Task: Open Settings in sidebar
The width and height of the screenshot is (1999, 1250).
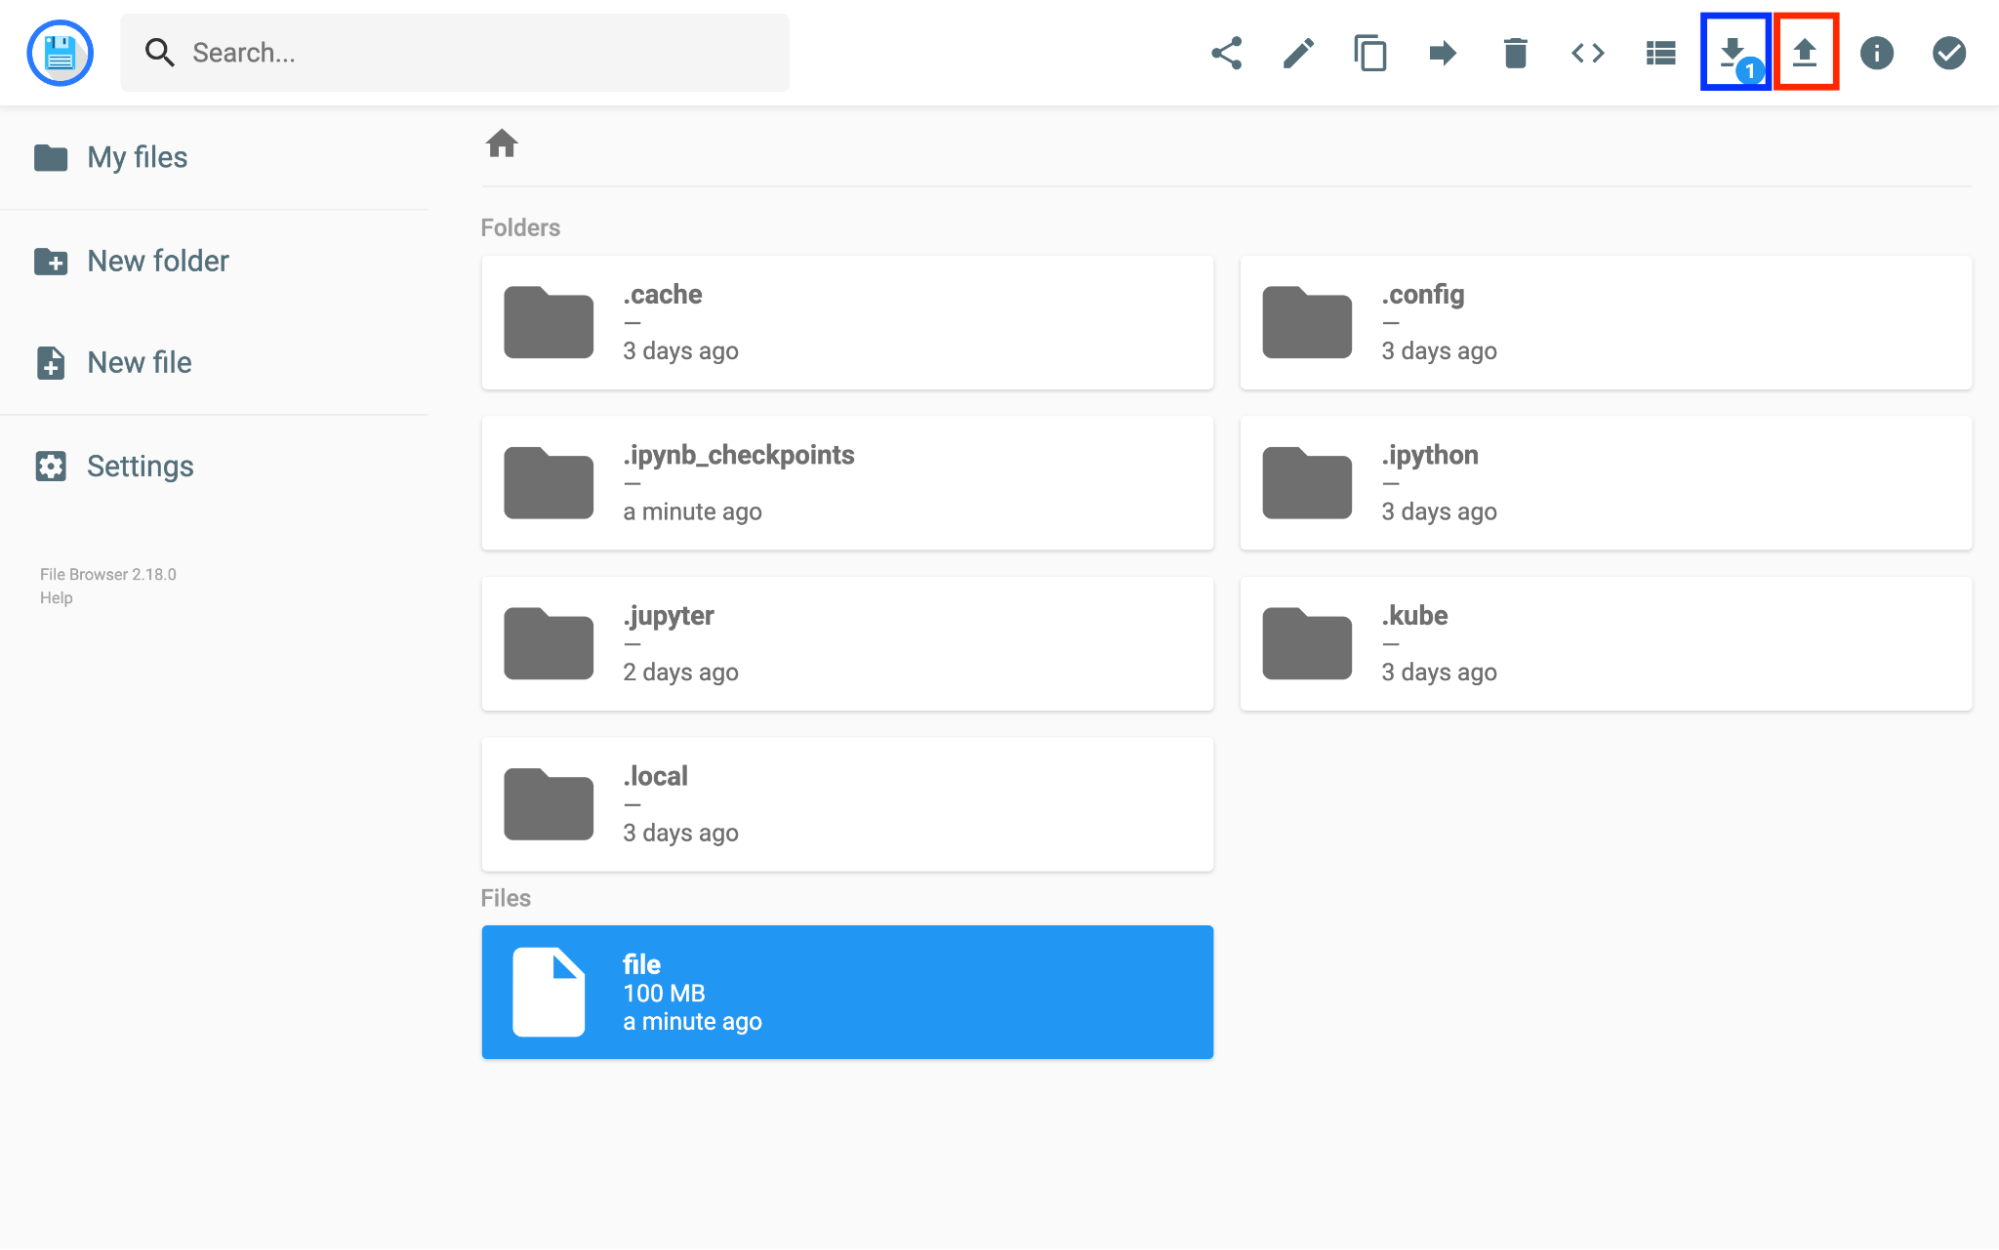Action: click(114, 466)
